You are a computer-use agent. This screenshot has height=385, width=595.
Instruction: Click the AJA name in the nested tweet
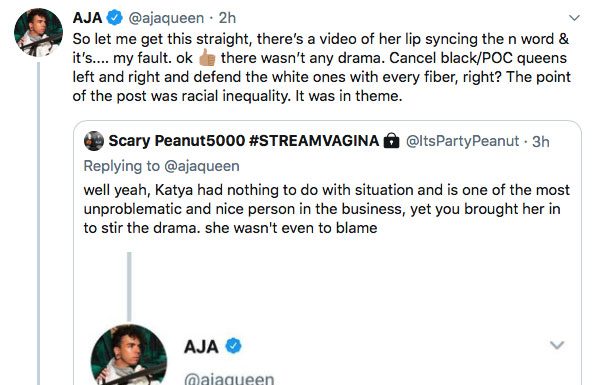(x=201, y=346)
